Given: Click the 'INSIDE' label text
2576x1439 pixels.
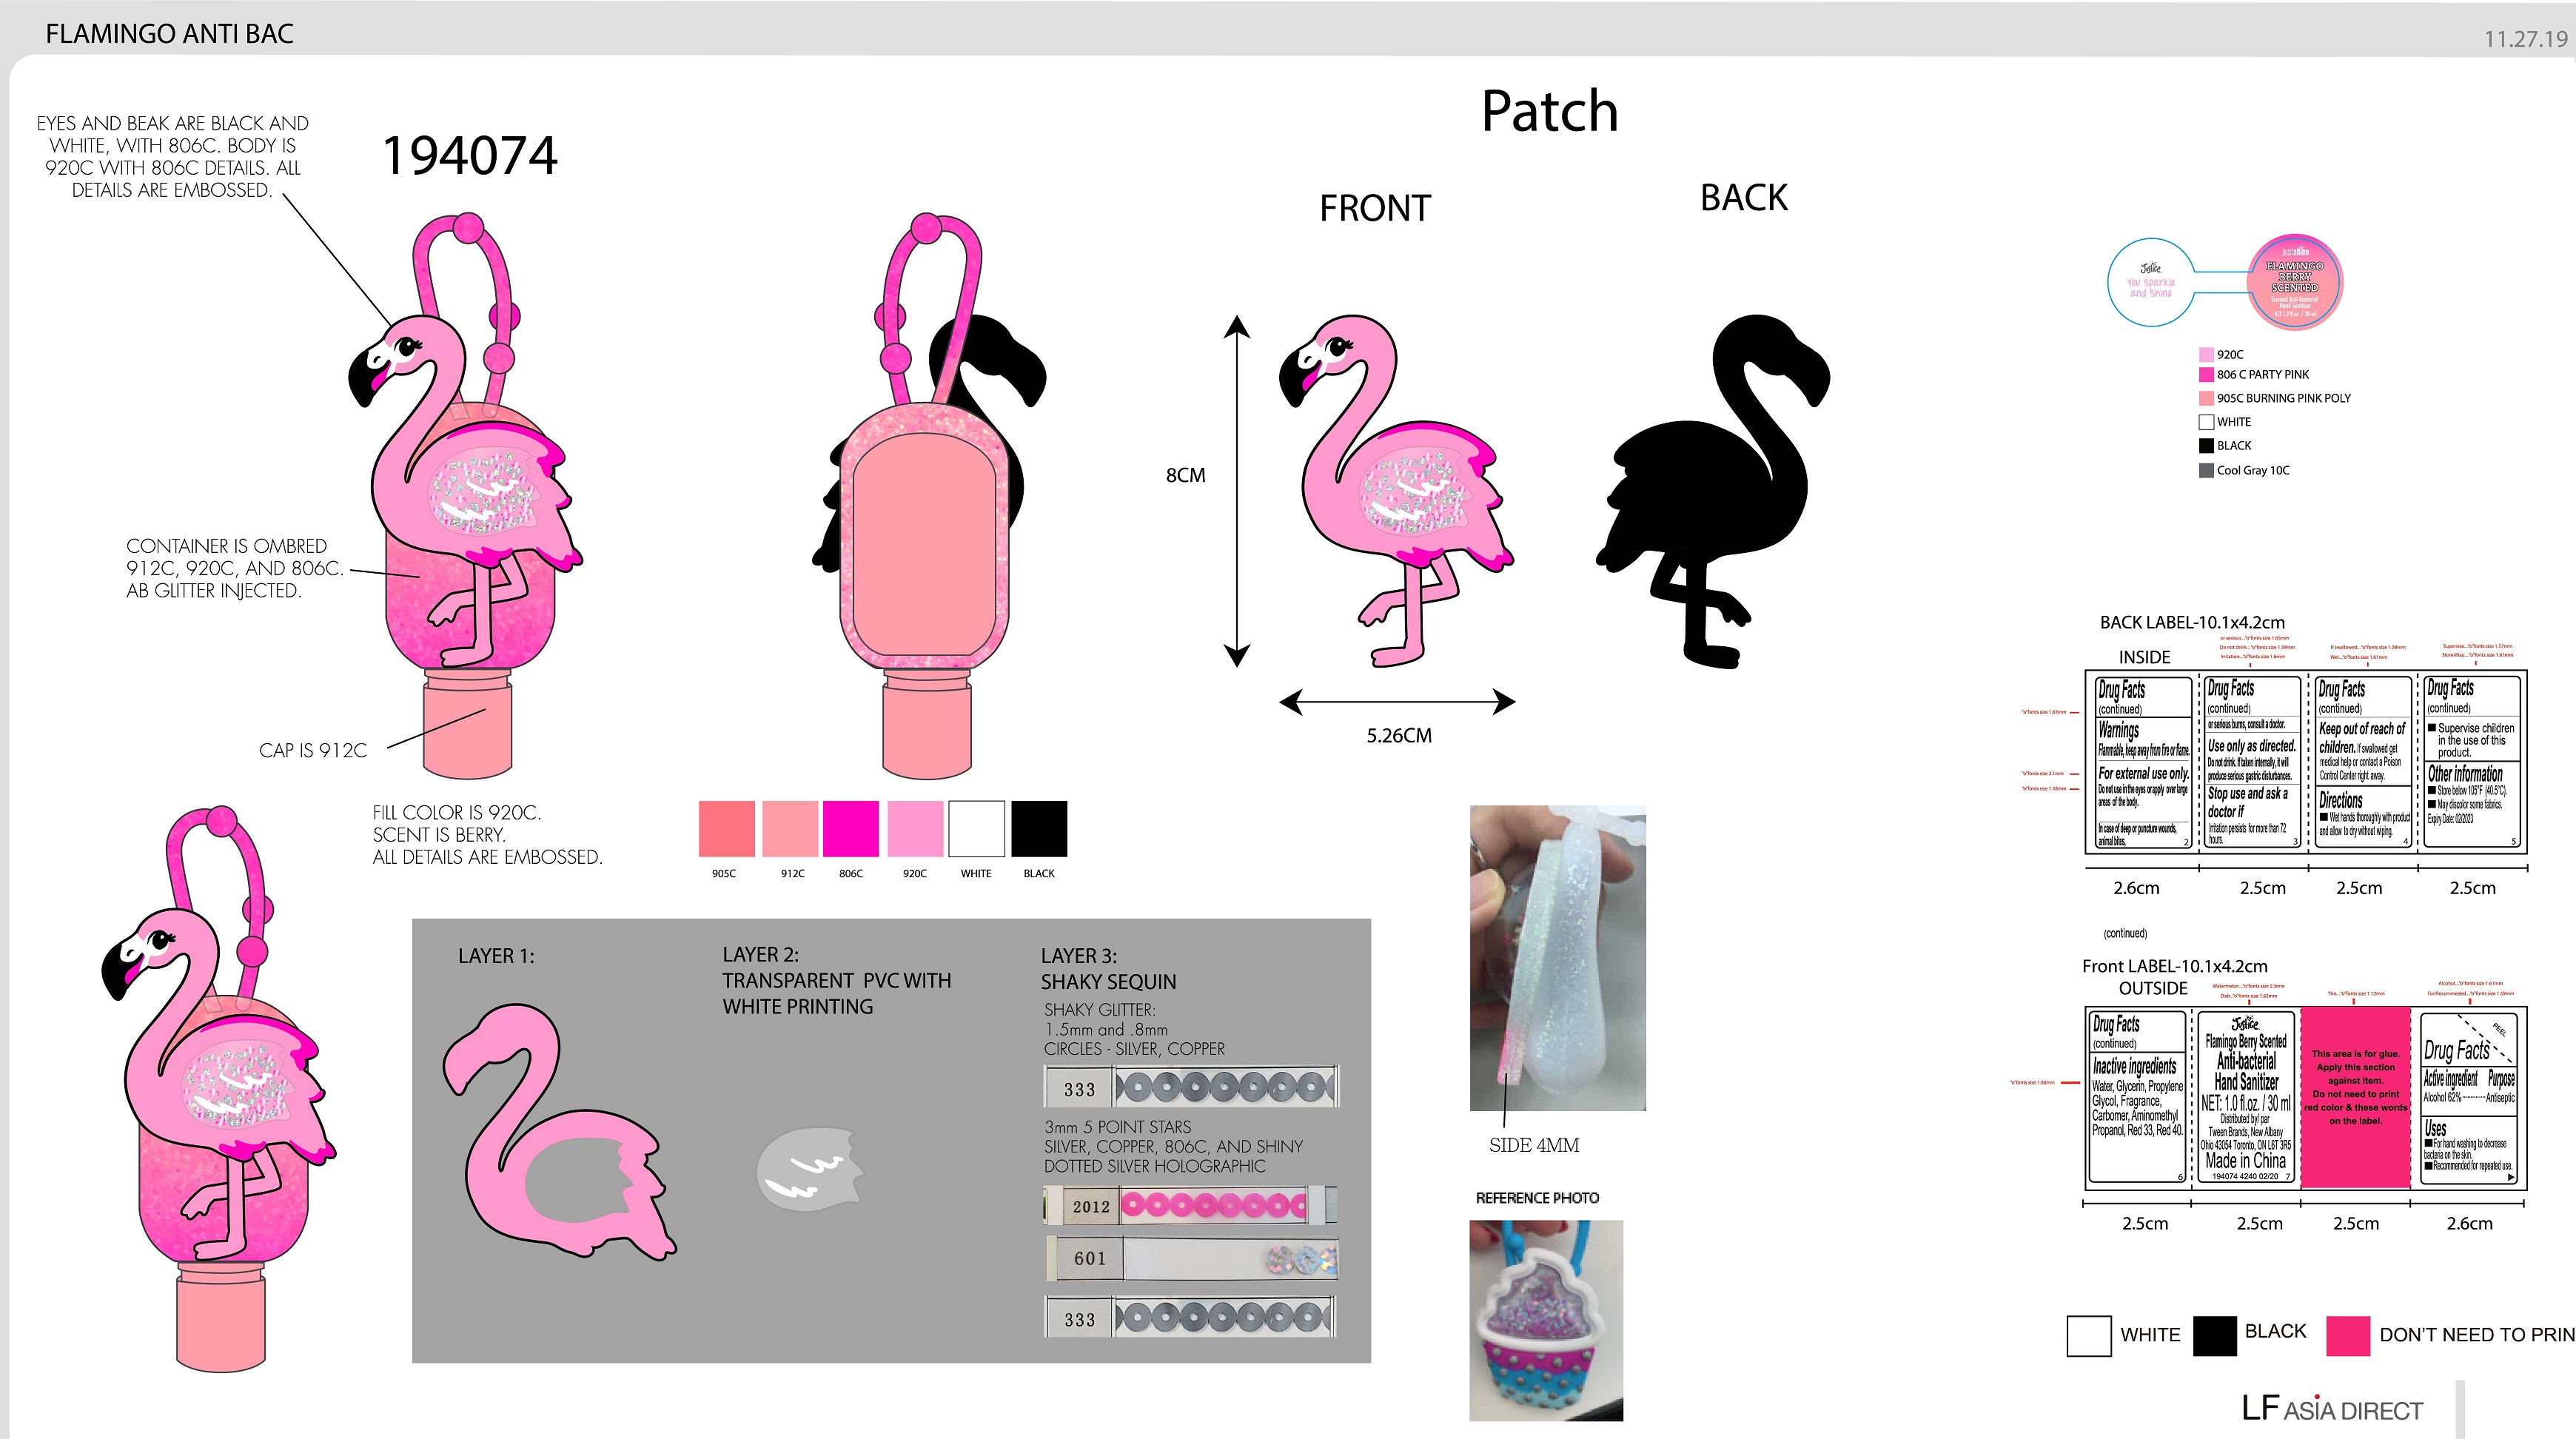Looking at the screenshot, I should 2144,657.
